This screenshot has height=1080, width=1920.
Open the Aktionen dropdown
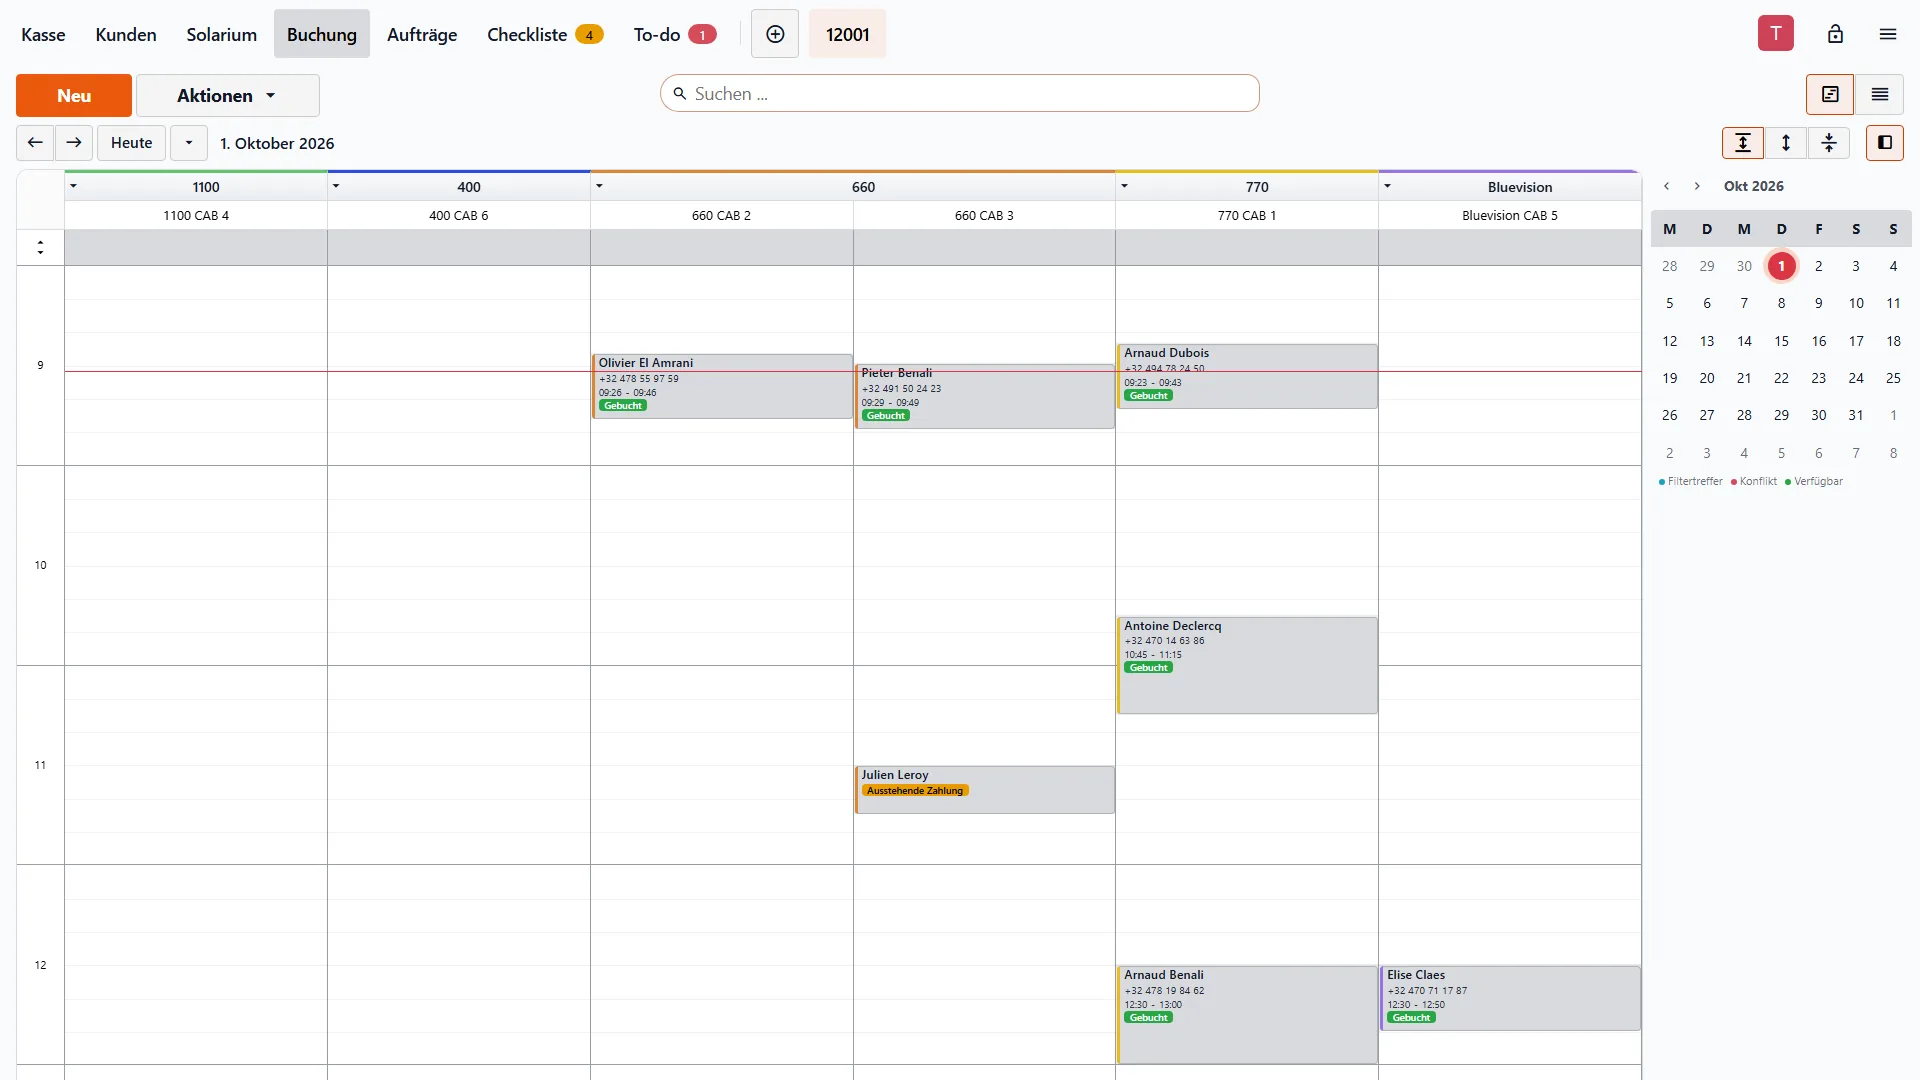pyautogui.click(x=228, y=96)
